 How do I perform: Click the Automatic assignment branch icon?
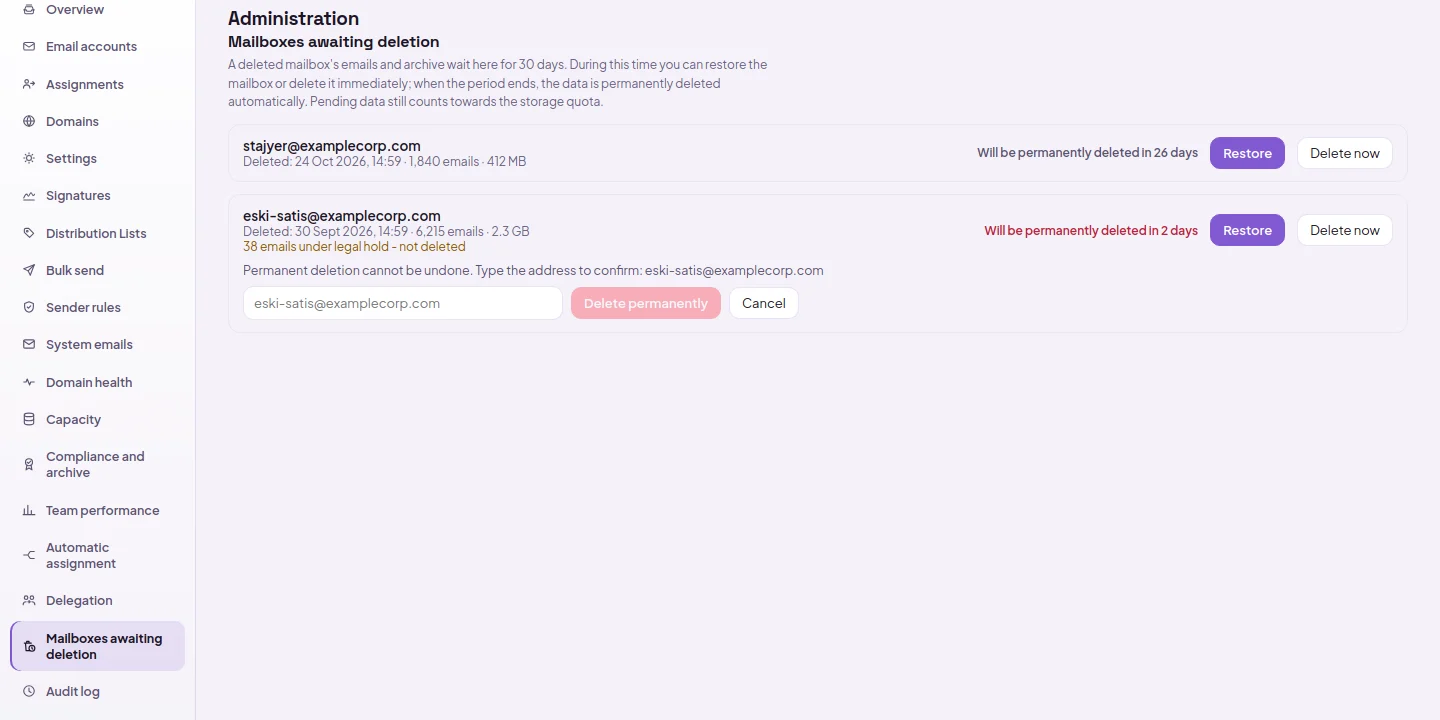click(x=29, y=555)
